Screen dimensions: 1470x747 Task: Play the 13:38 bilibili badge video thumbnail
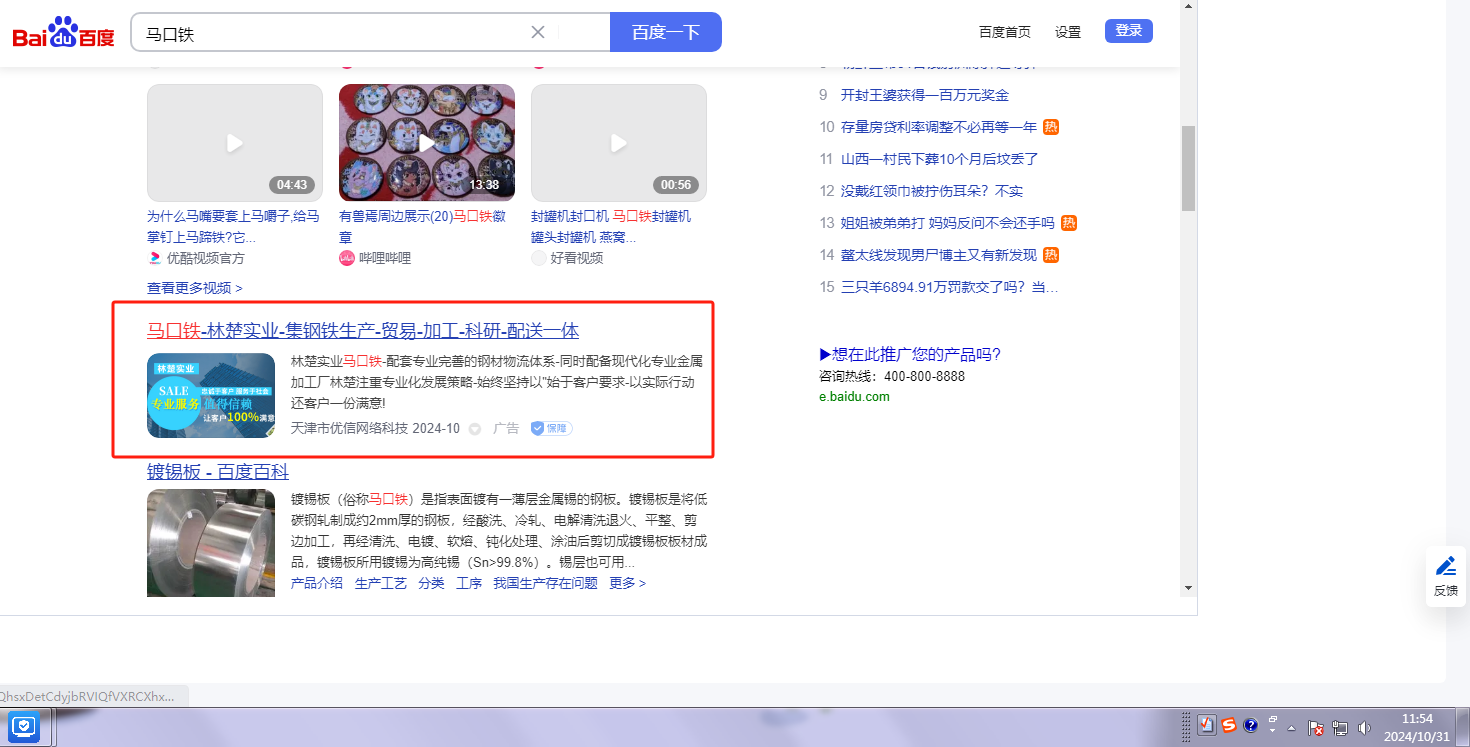[427, 143]
